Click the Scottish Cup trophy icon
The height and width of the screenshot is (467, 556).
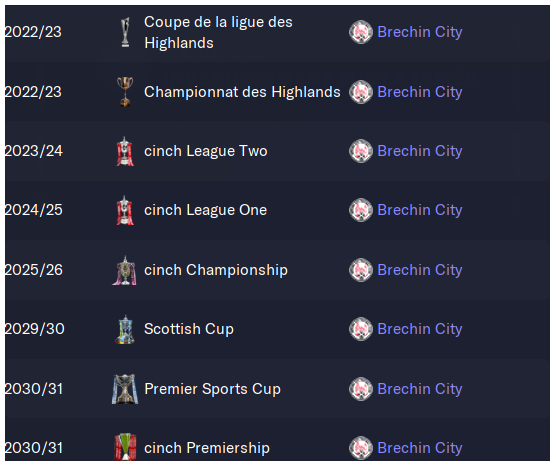(x=125, y=329)
